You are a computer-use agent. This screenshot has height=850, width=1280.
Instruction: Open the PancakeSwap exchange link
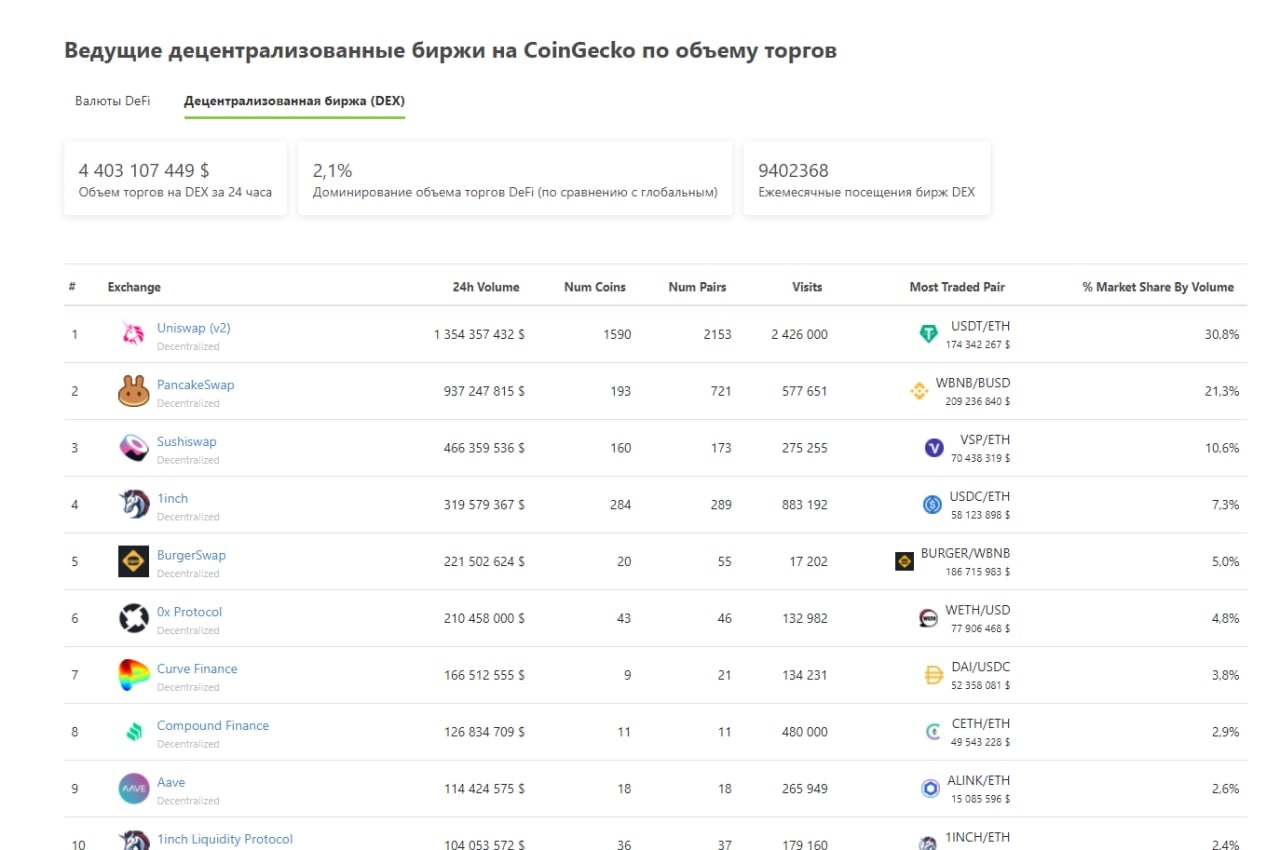pos(196,385)
